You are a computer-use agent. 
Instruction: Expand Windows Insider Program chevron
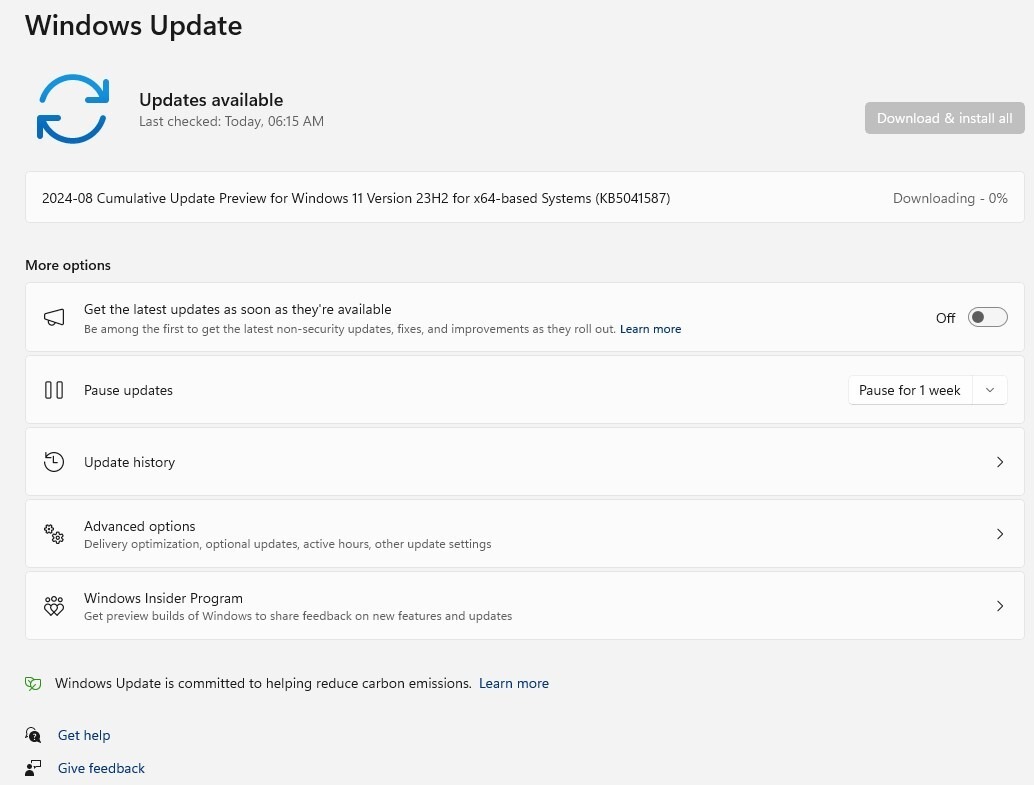(x=1000, y=606)
